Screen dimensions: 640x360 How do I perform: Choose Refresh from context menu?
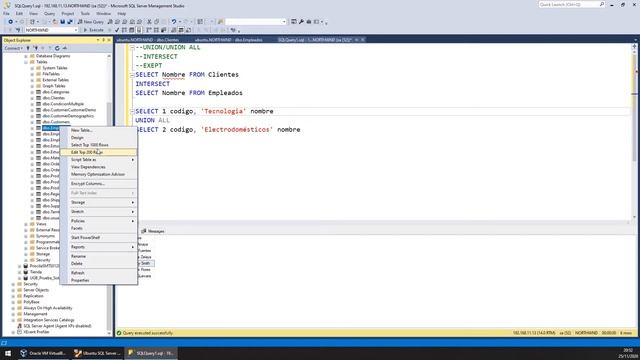(x=98, y=273)
